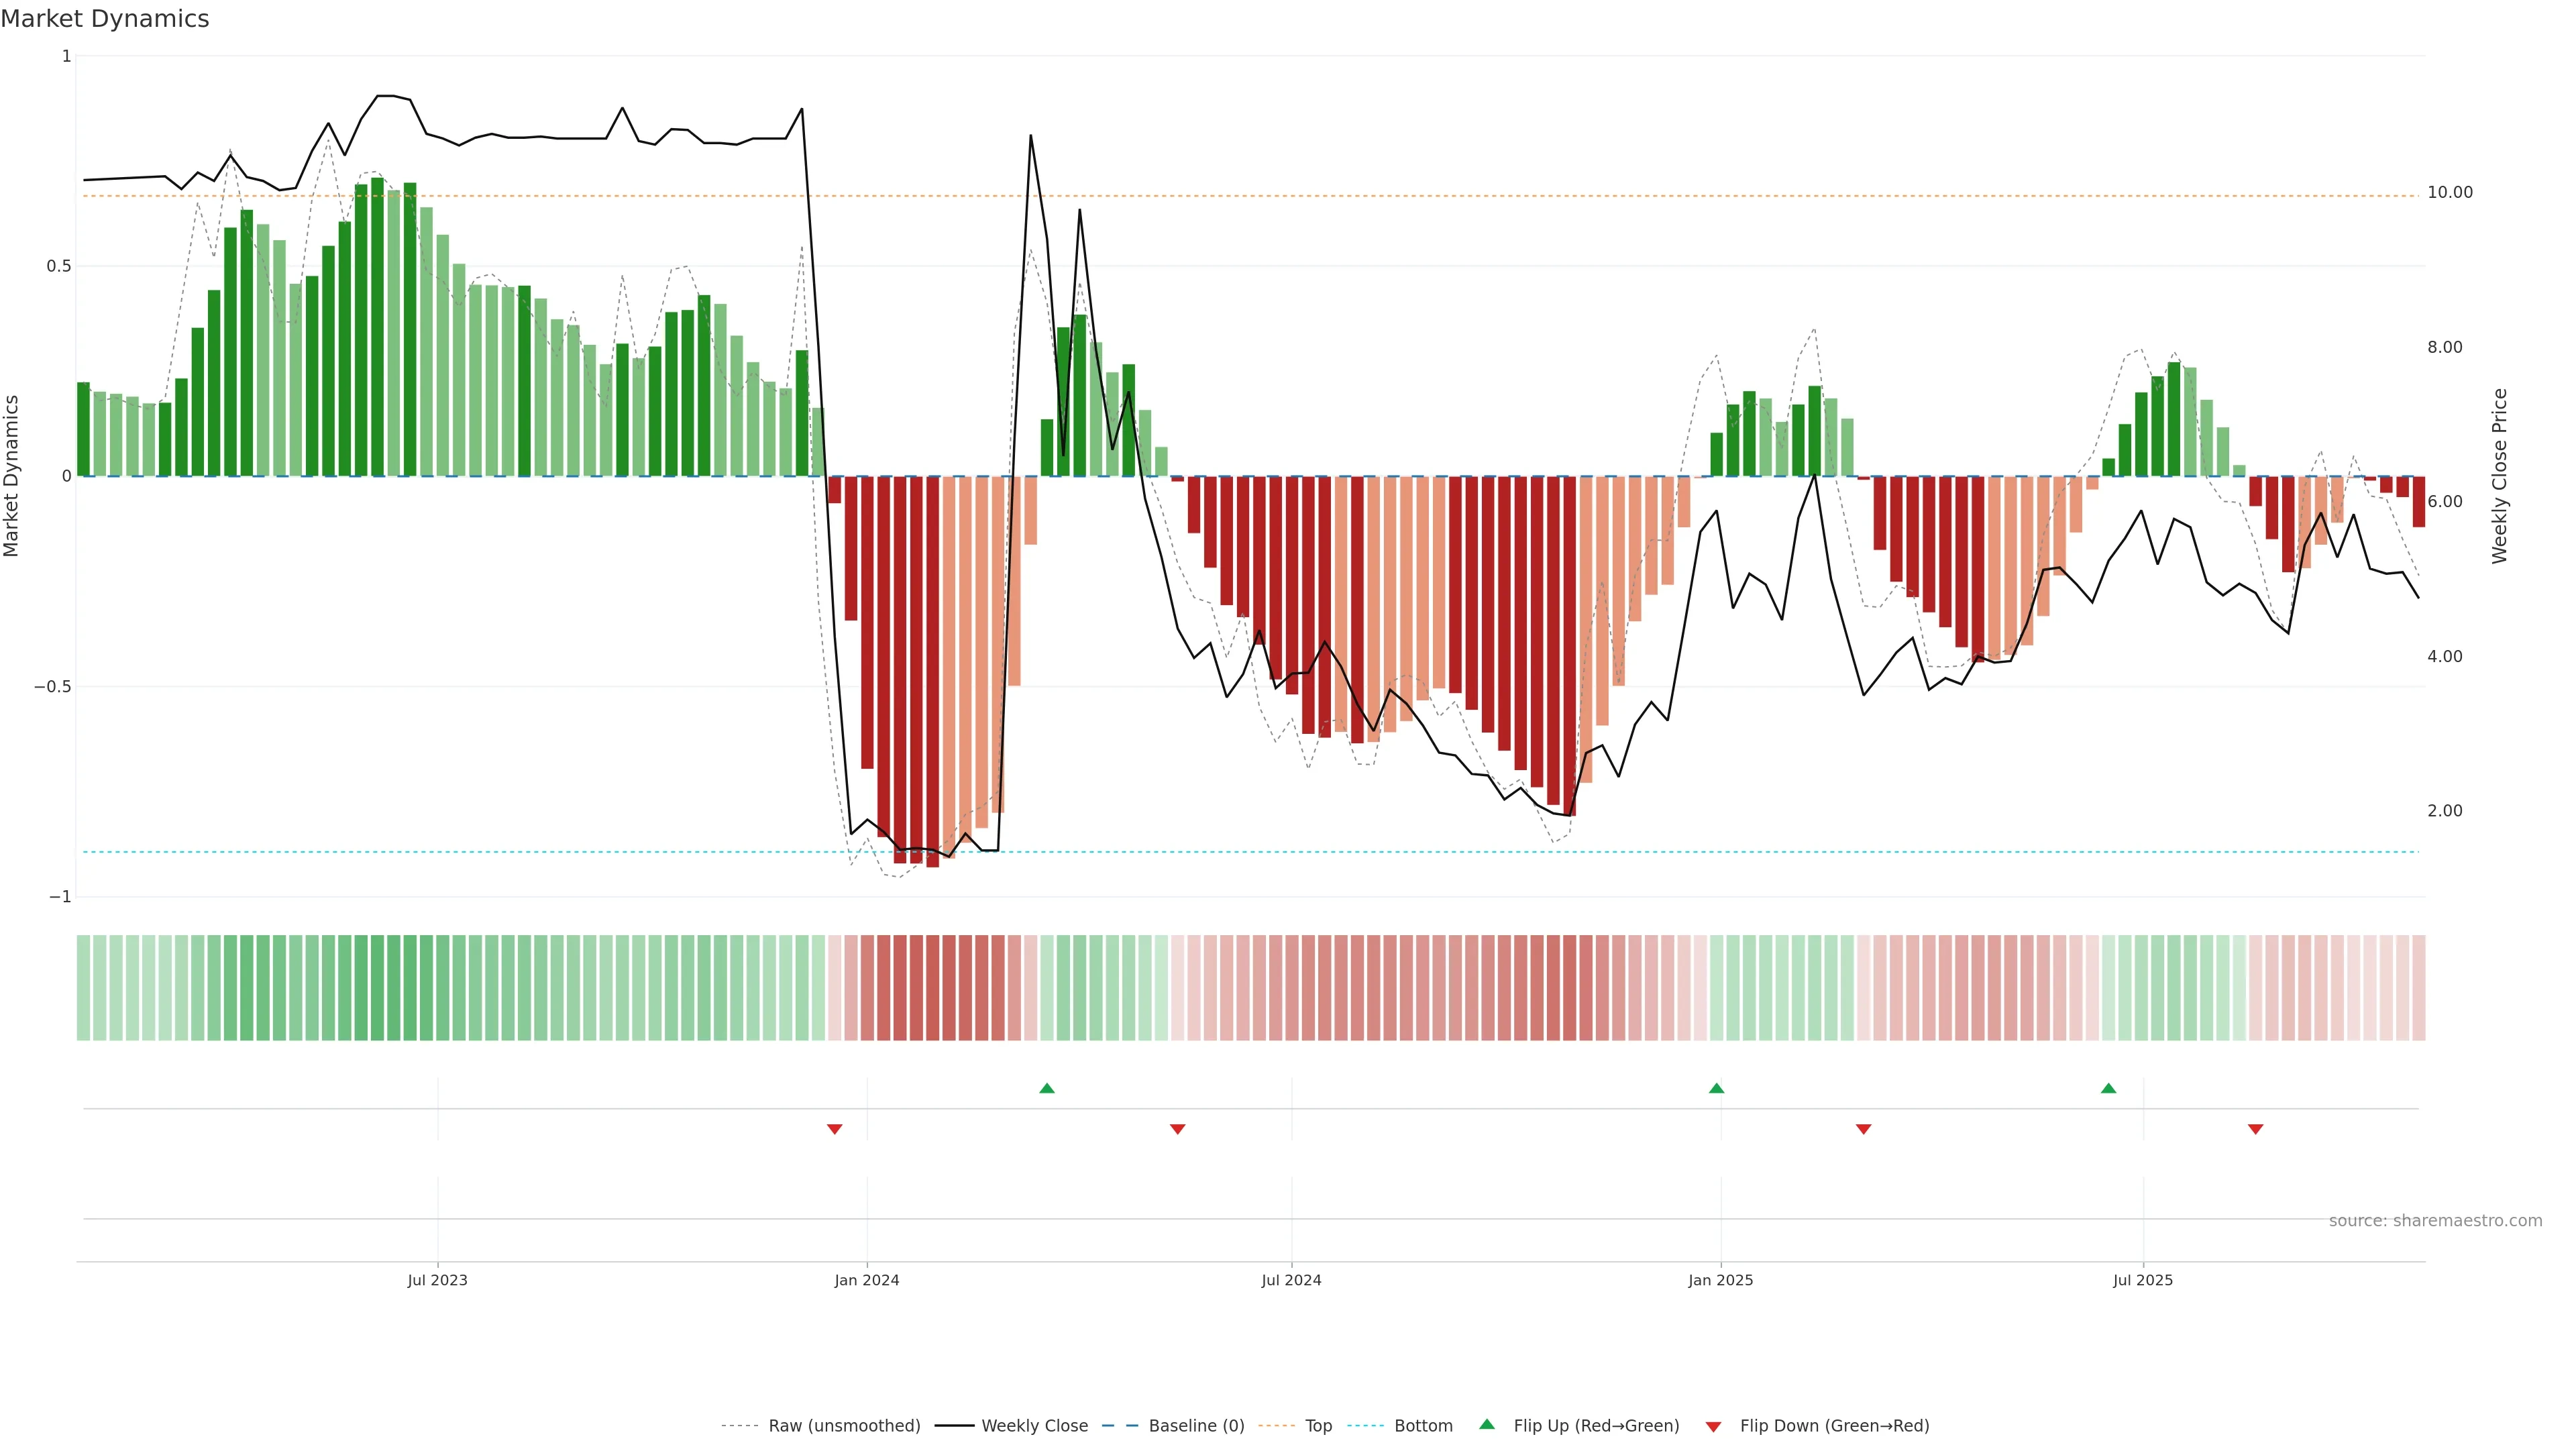Click the Flip Down marker between Jan and Jul 2025
This screenshot has width=2576, height=1449.
point(1863,1129)
